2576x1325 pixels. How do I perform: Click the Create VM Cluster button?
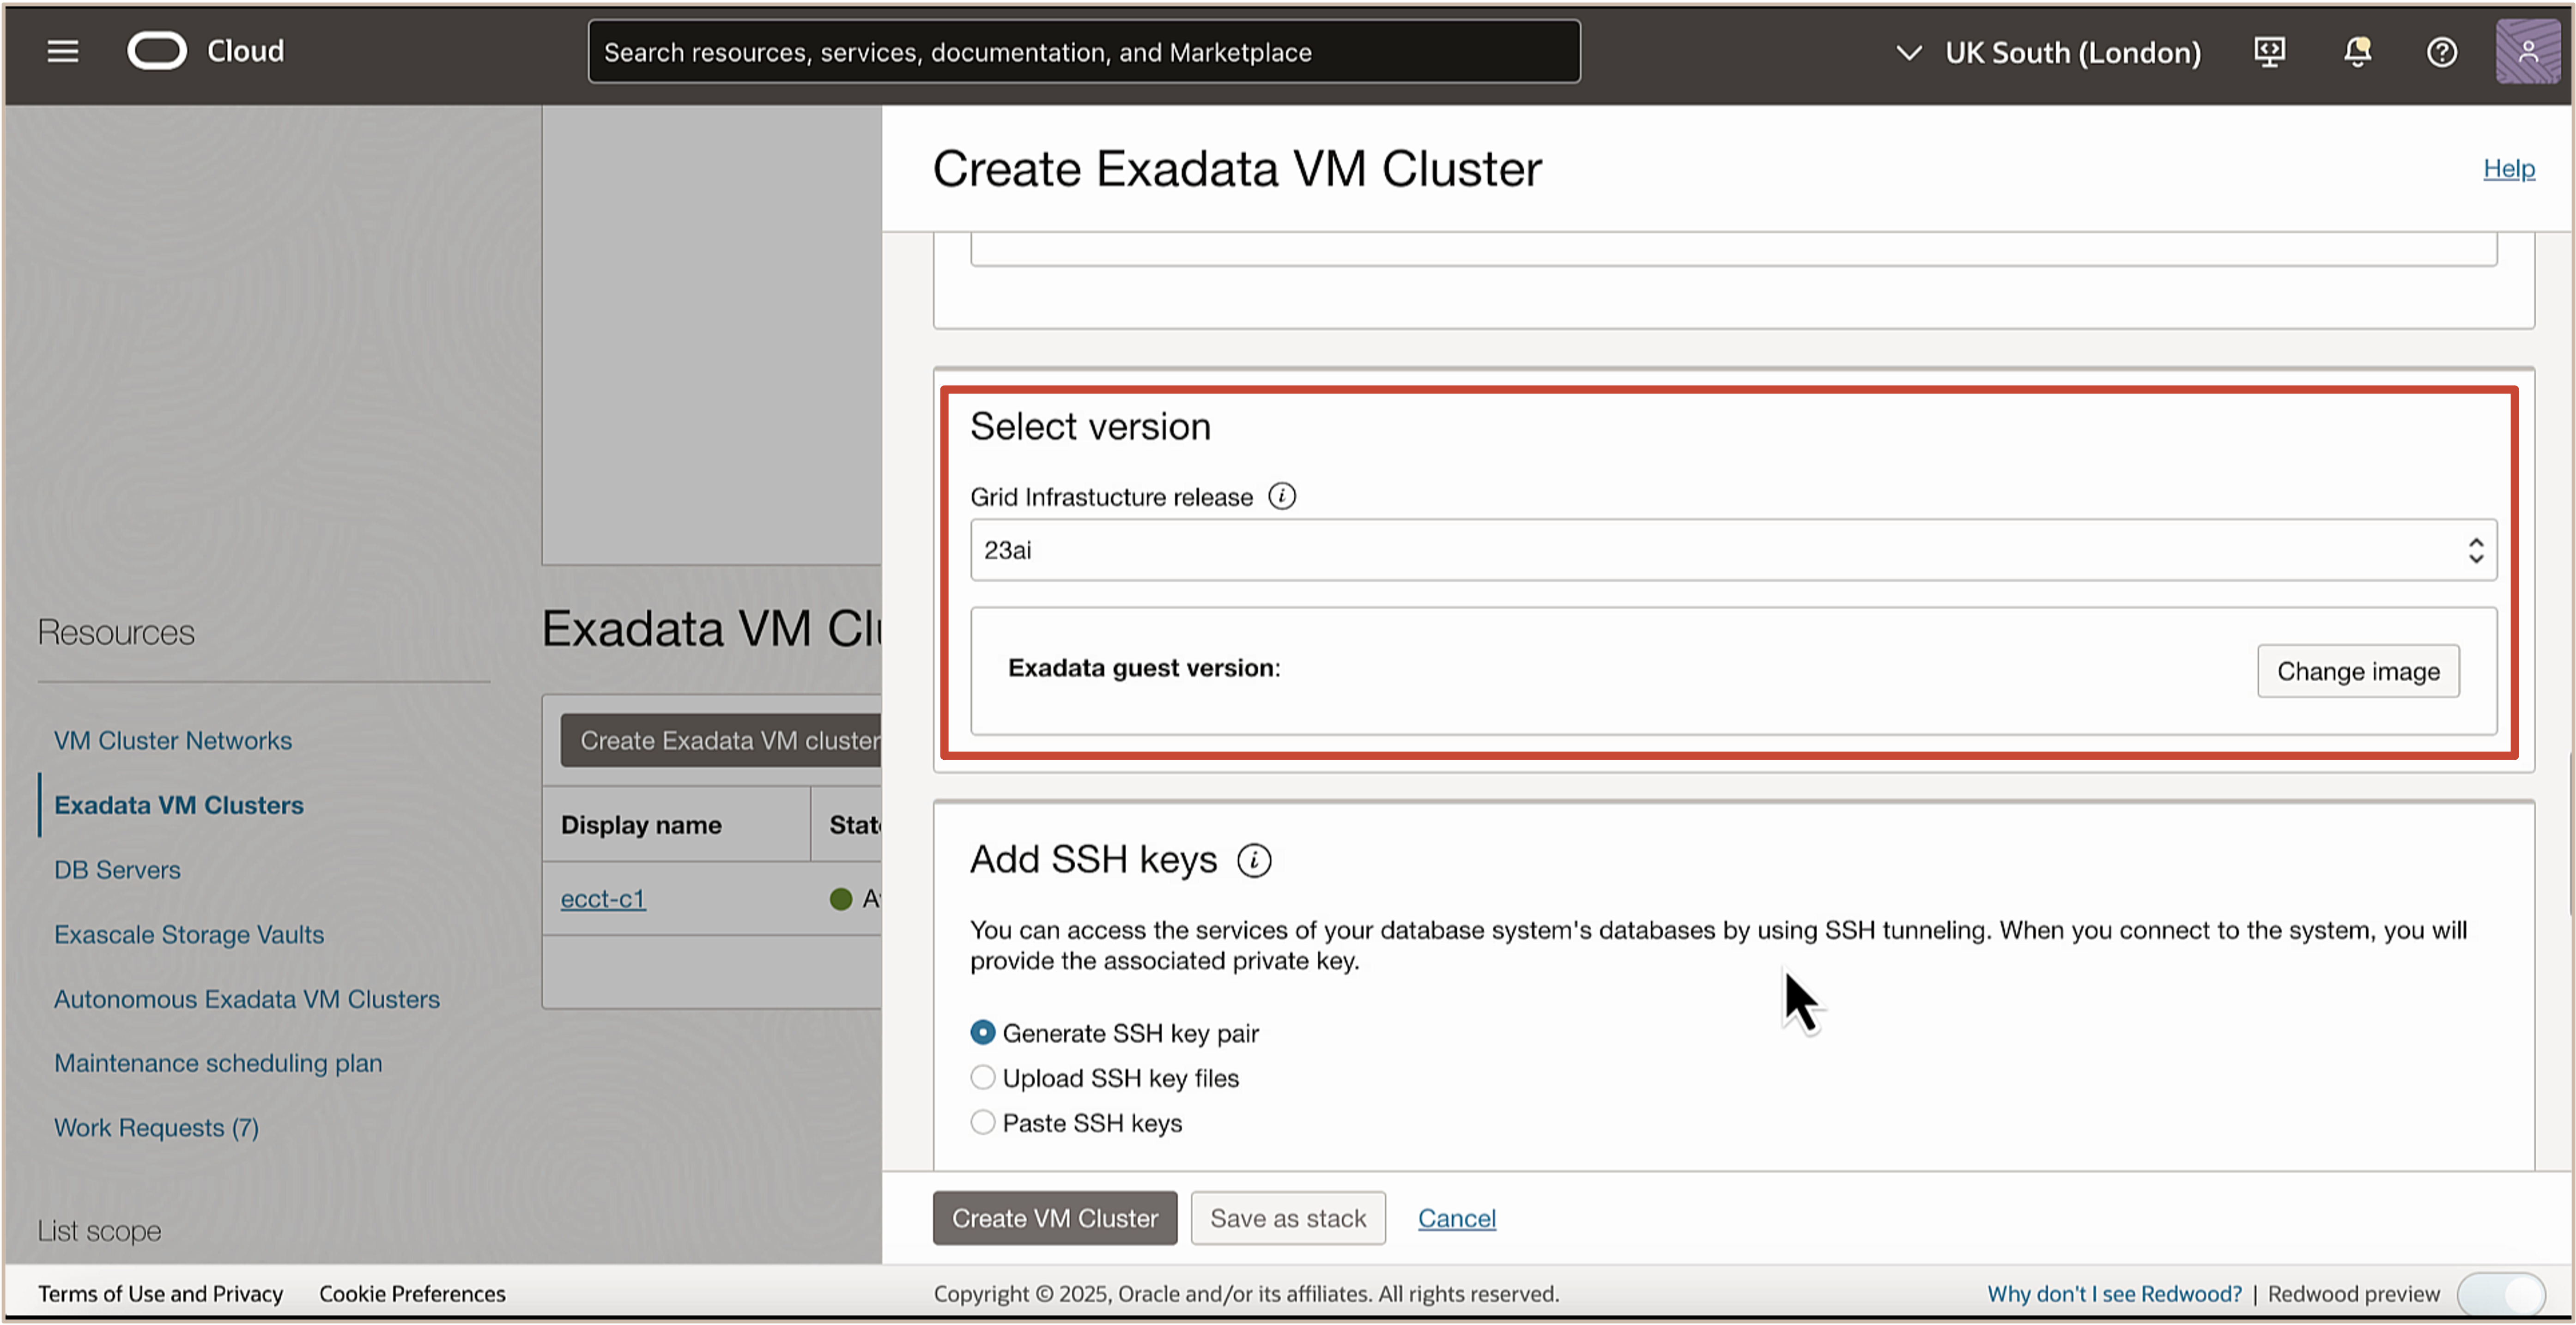[1054, 1218]
